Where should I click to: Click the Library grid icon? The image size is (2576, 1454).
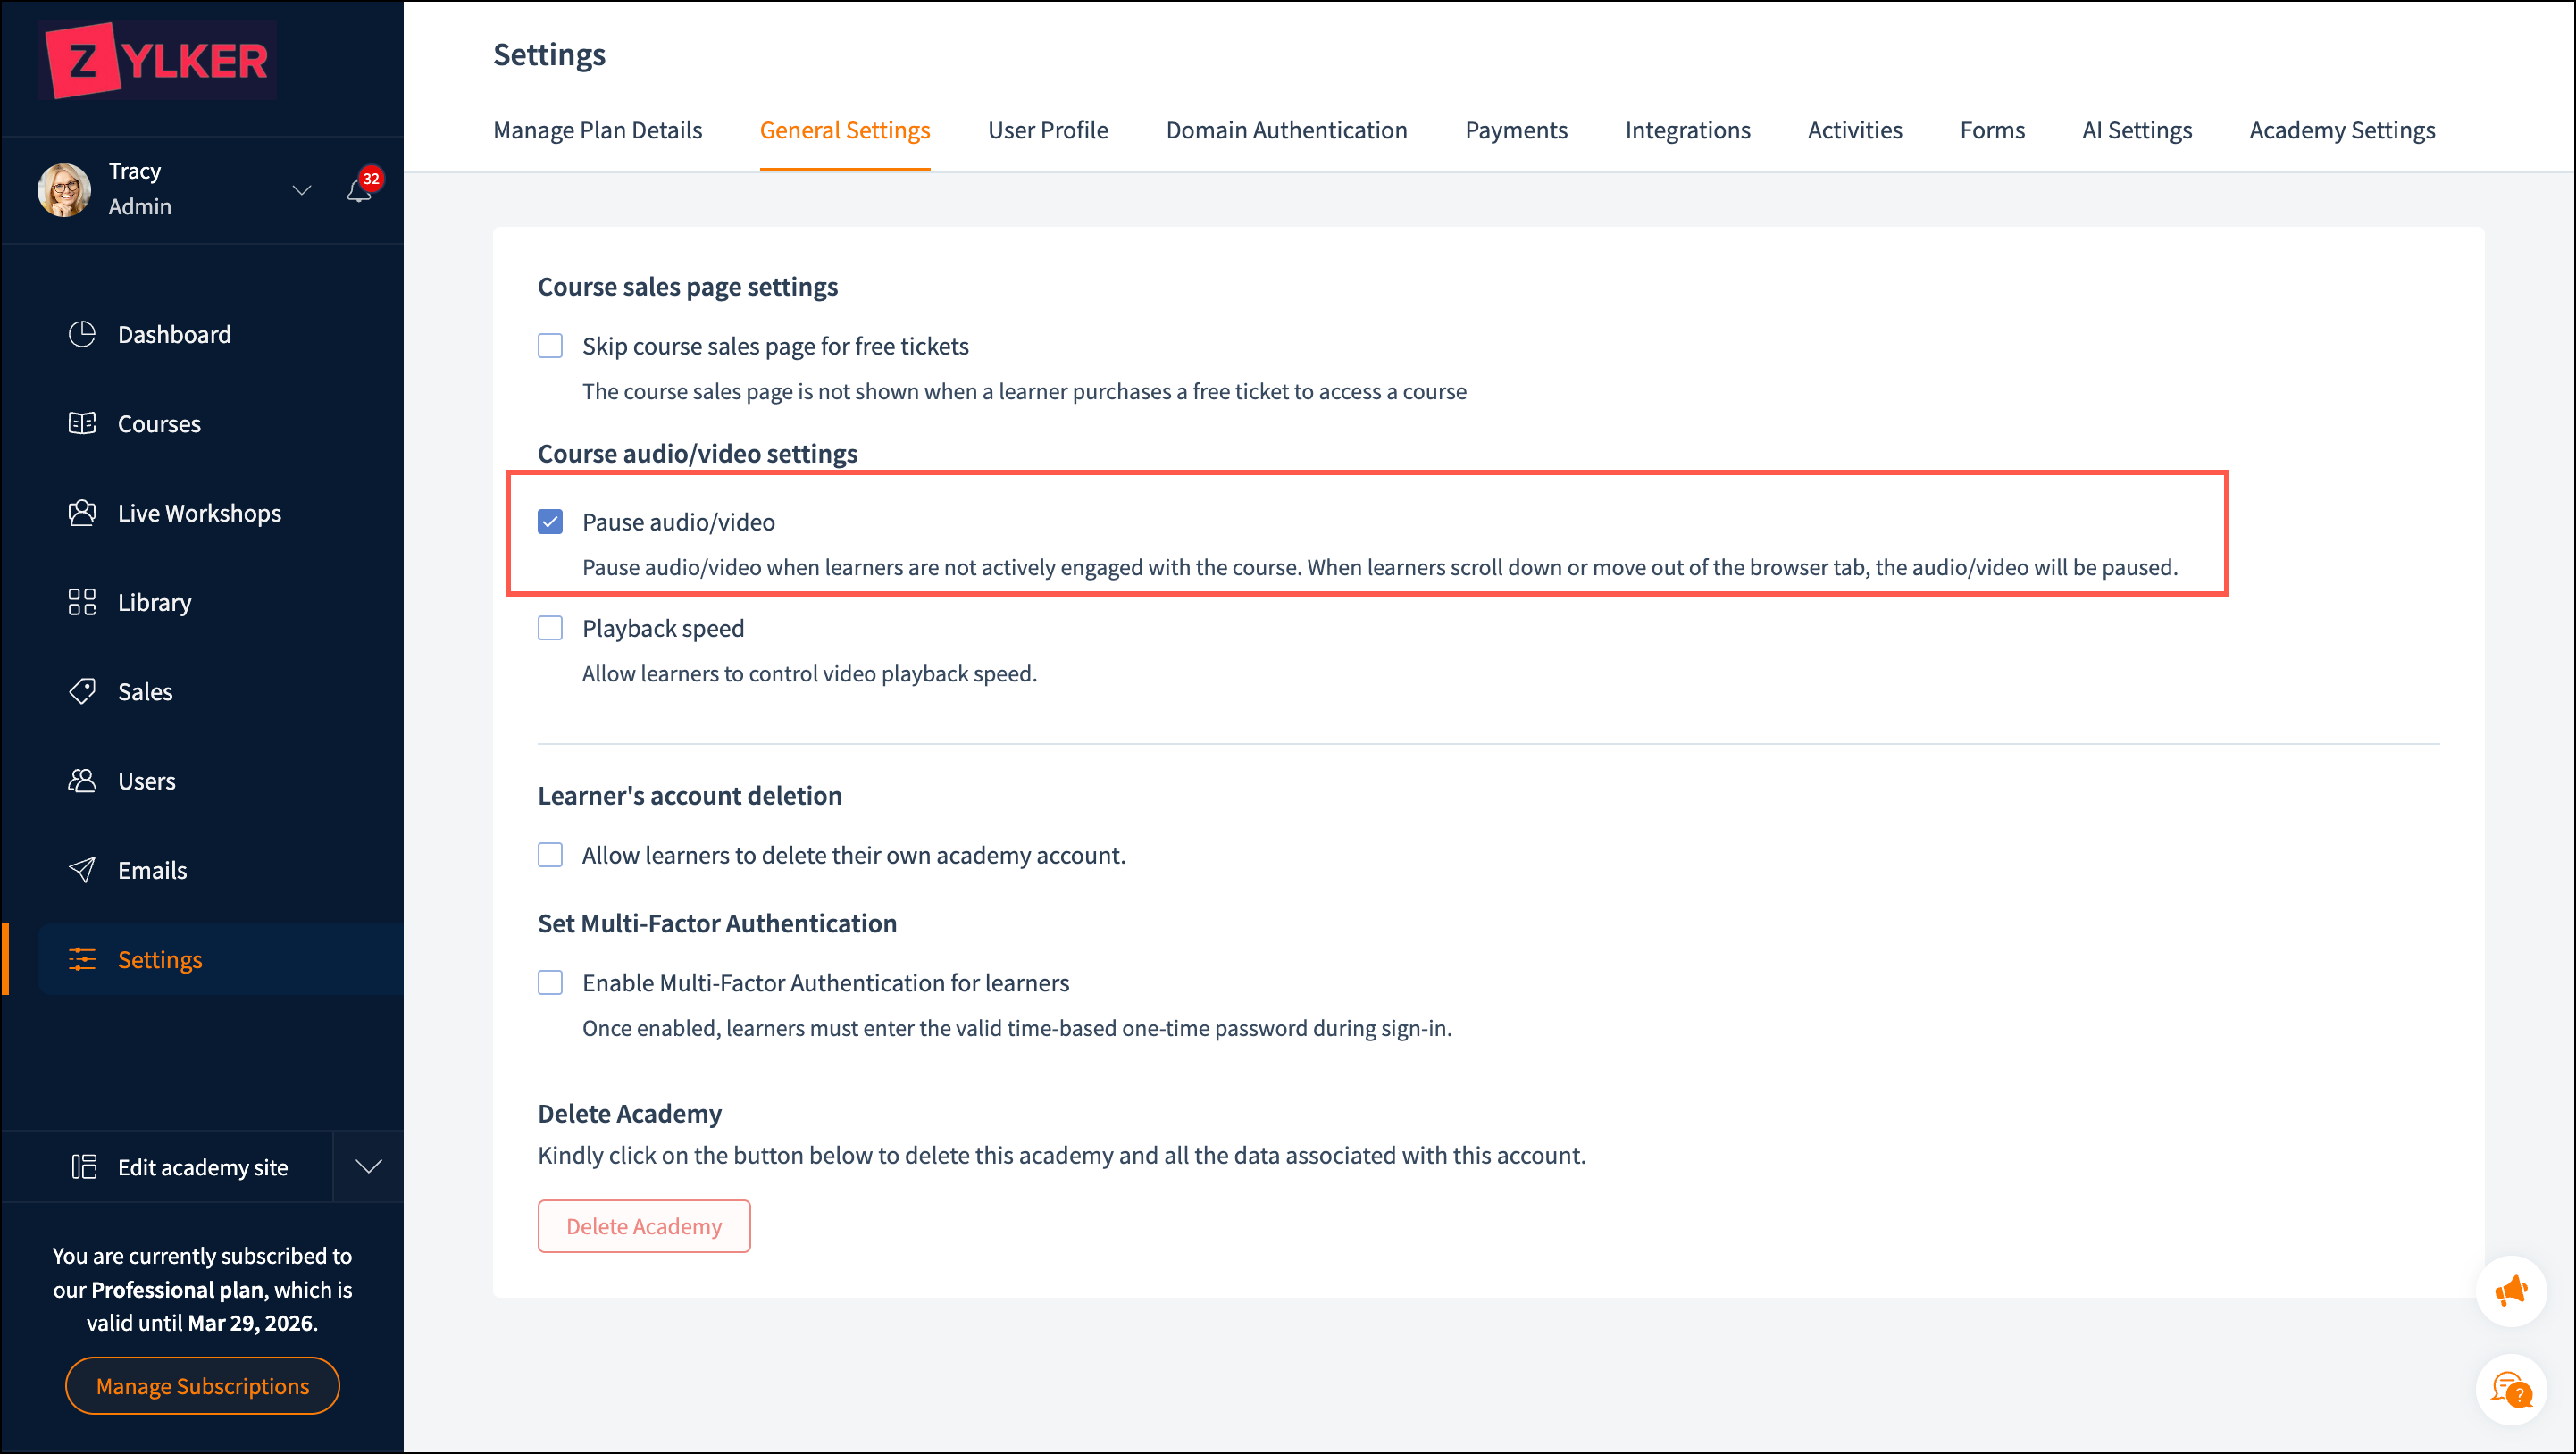tap(82, 602)
